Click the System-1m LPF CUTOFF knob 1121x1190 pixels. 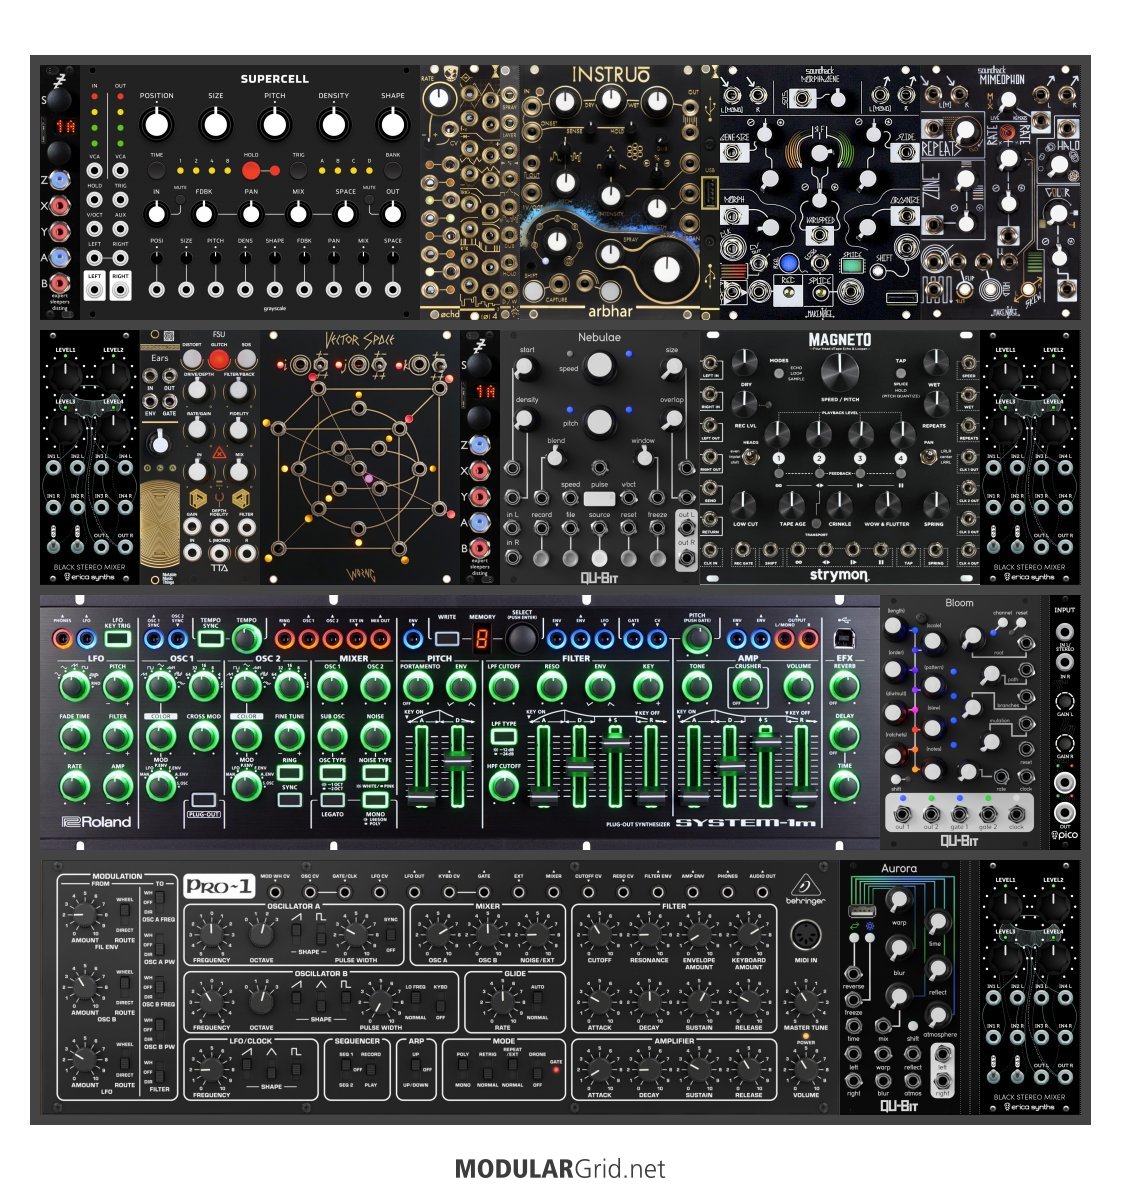tap(503, 686)
